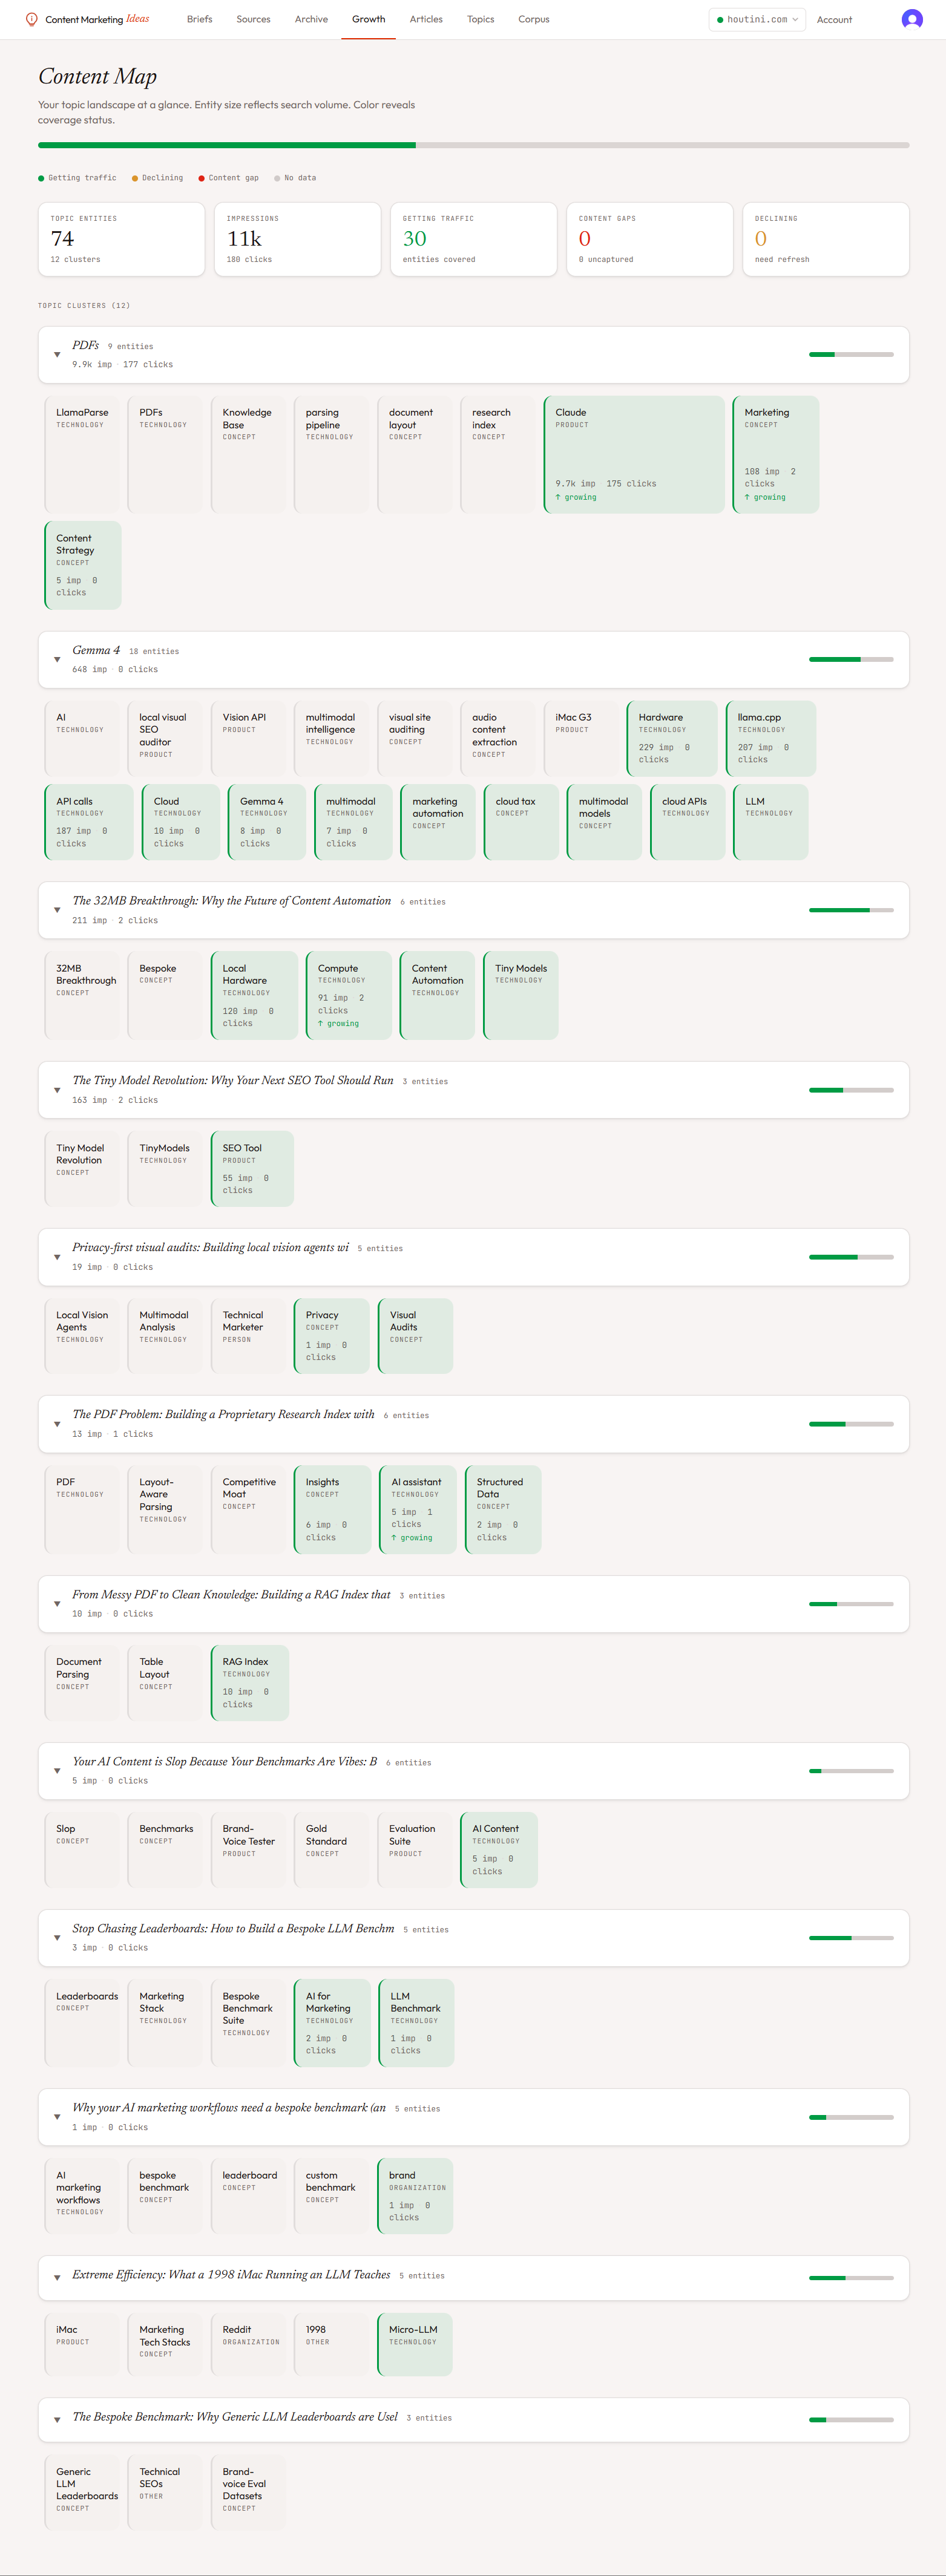Image resolution: width=946 pixels, height=2576 pixels.
Task: Collapse the Privacy-first visual audits cluster
Action: [57, 1257]
